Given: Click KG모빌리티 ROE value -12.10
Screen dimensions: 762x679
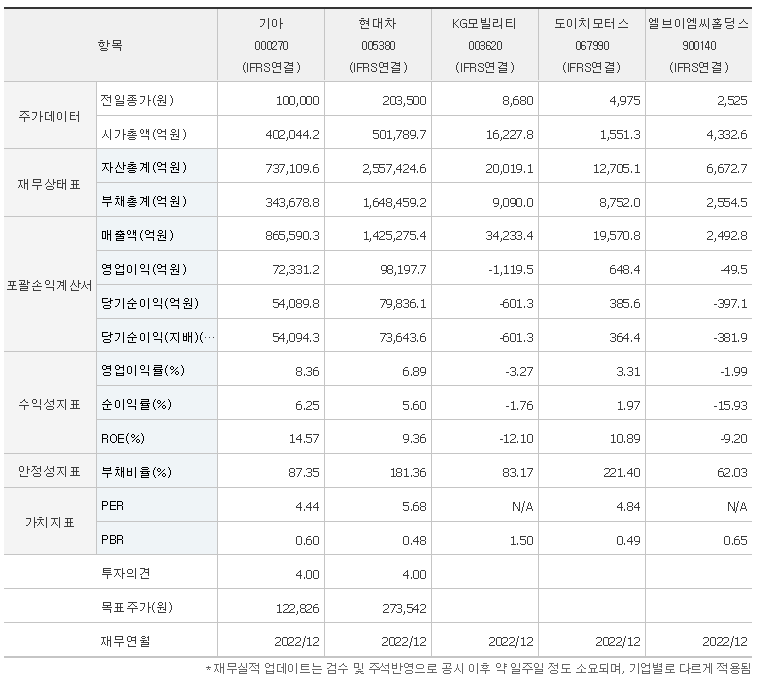Looking at the screenshot, I should pos(517,439).
